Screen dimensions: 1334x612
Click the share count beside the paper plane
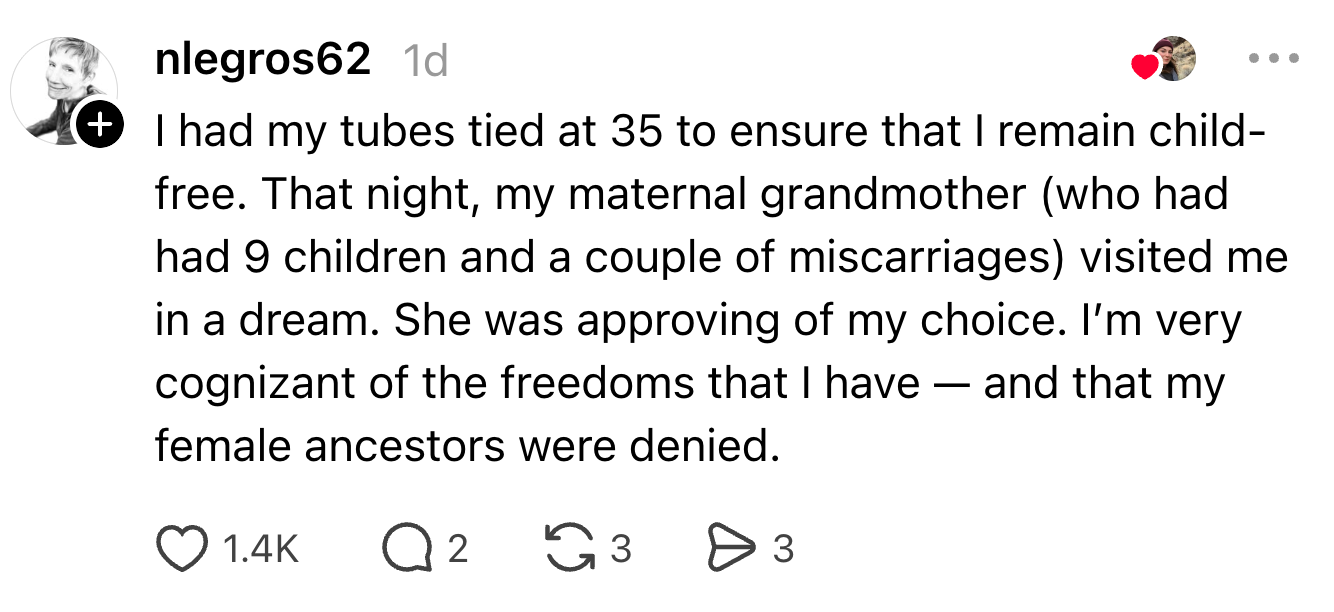click(x=784, y=549)
